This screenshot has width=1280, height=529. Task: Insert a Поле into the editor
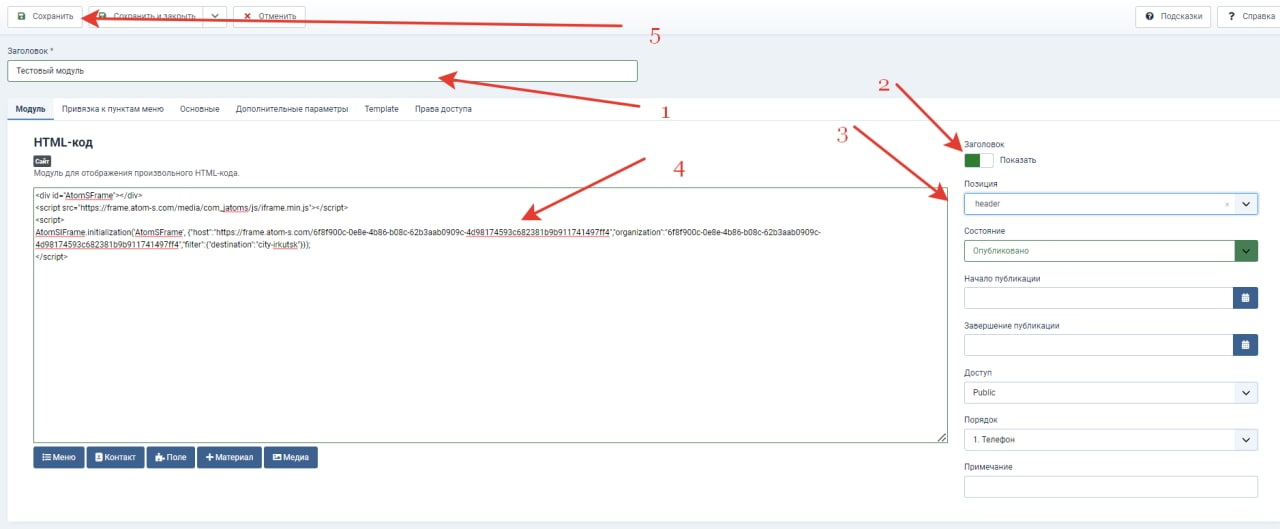[x=171, y=457]
